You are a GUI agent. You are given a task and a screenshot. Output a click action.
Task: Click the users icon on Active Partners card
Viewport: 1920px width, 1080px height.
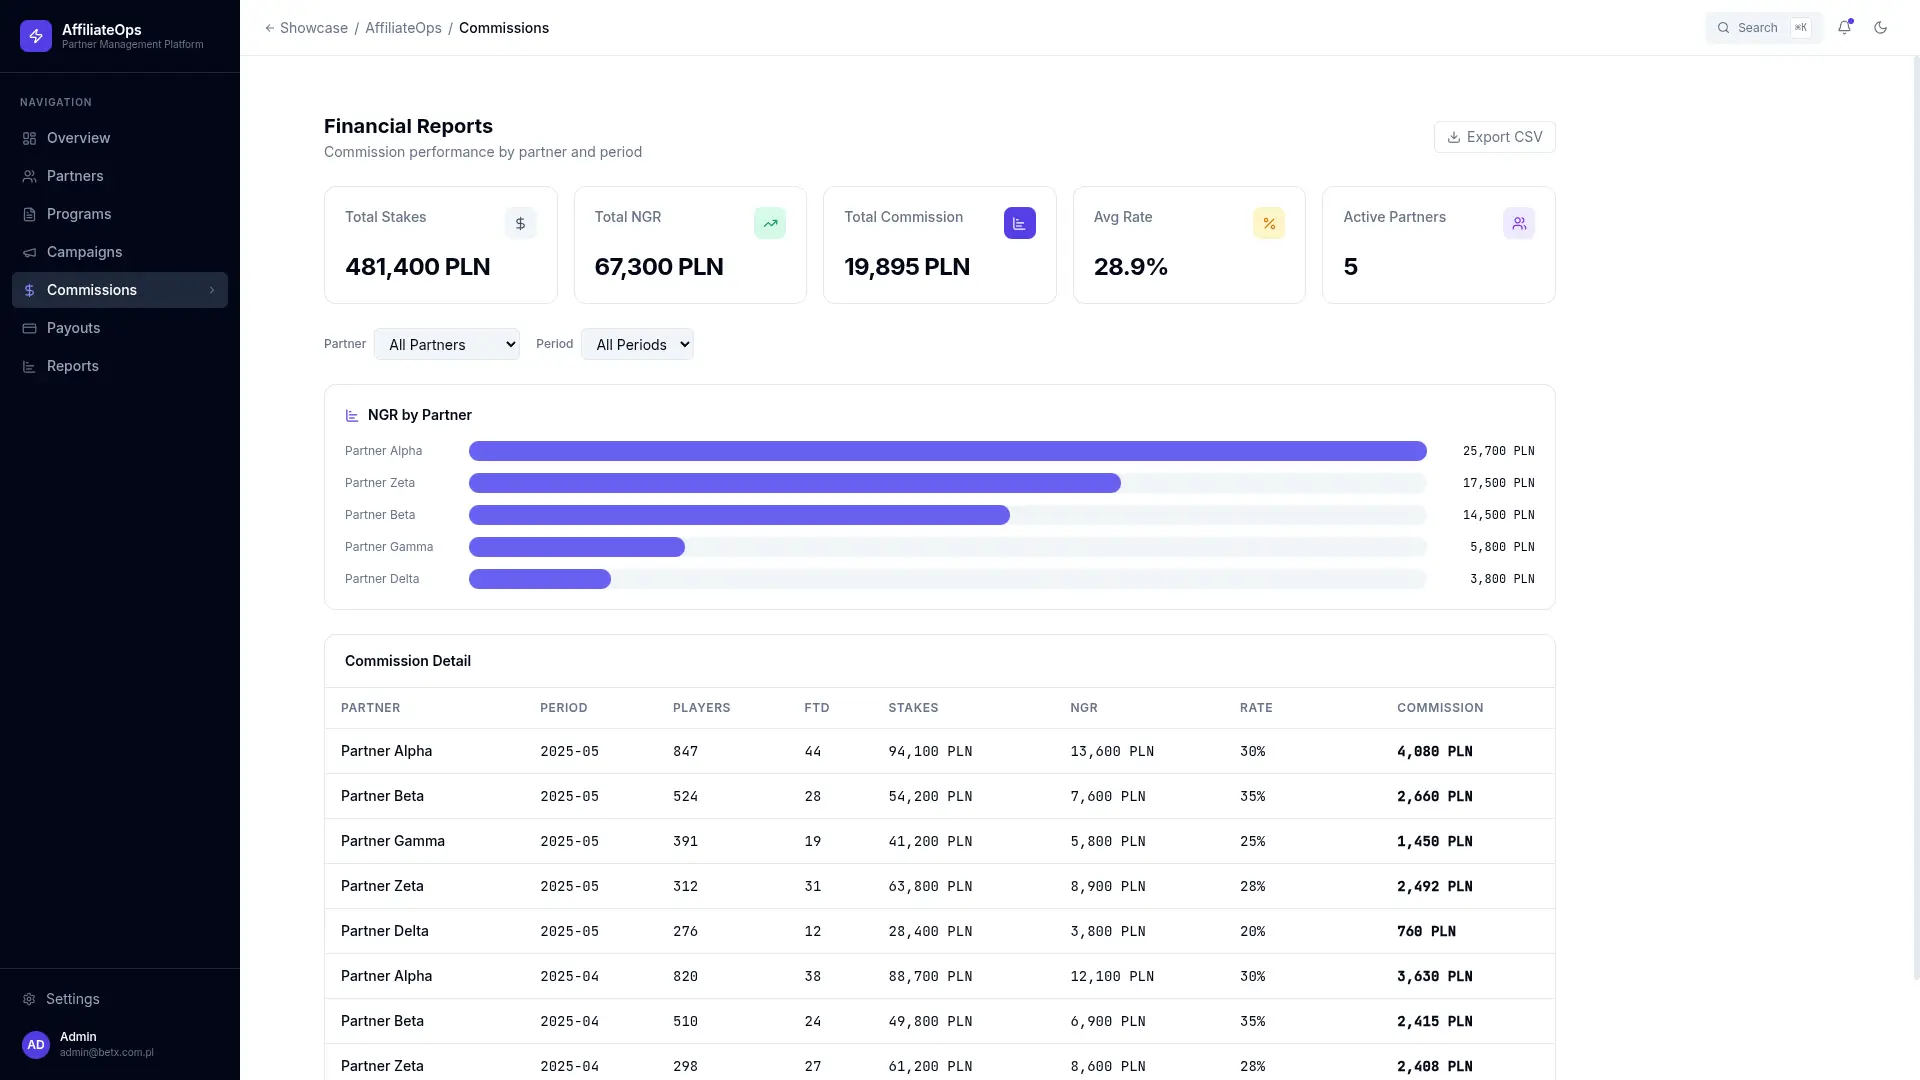(x=1518, y=223)
